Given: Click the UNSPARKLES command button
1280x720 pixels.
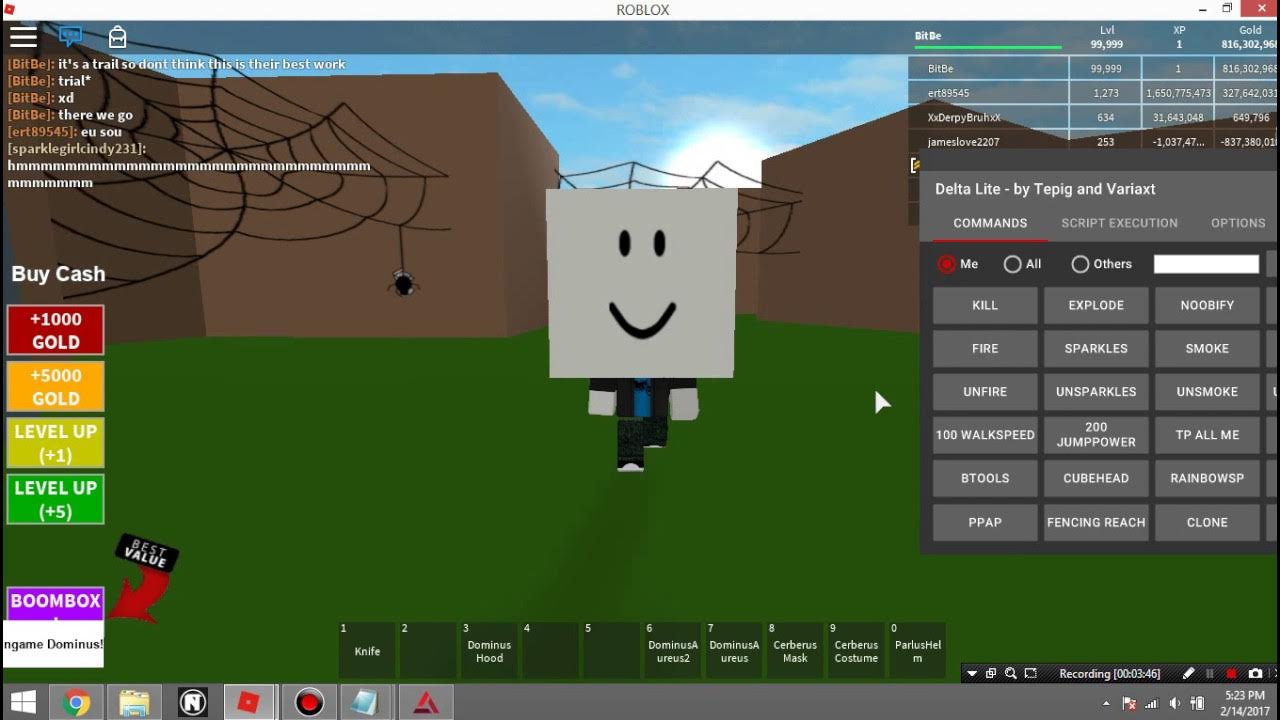Looking at the screenshot, I should click(x=1096, y=392).
